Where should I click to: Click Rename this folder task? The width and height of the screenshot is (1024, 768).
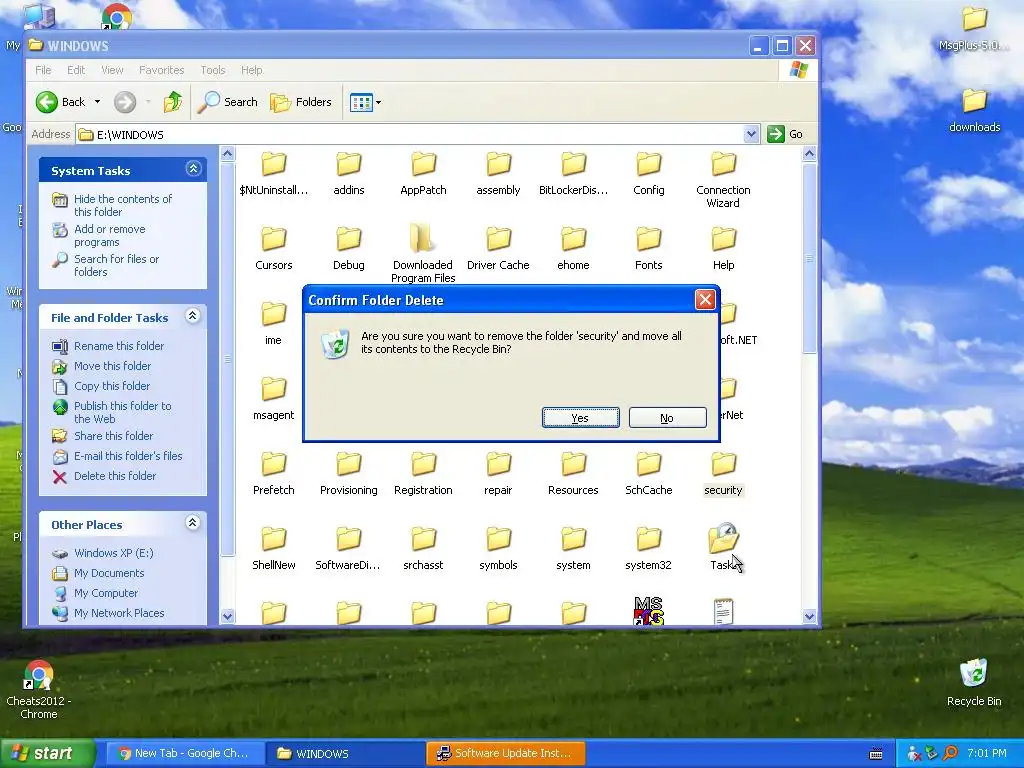[119, 346]
